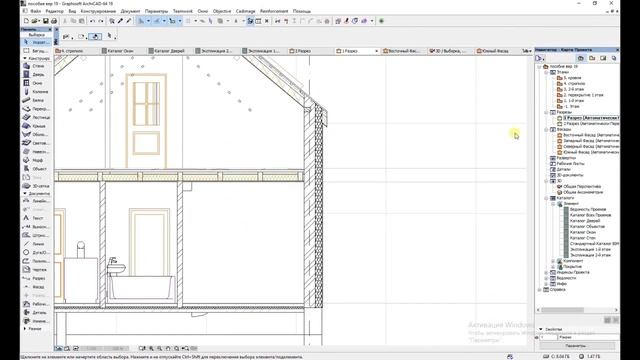Select the Window (Окно) tool

pyautogui.click(x=36, y=83)
